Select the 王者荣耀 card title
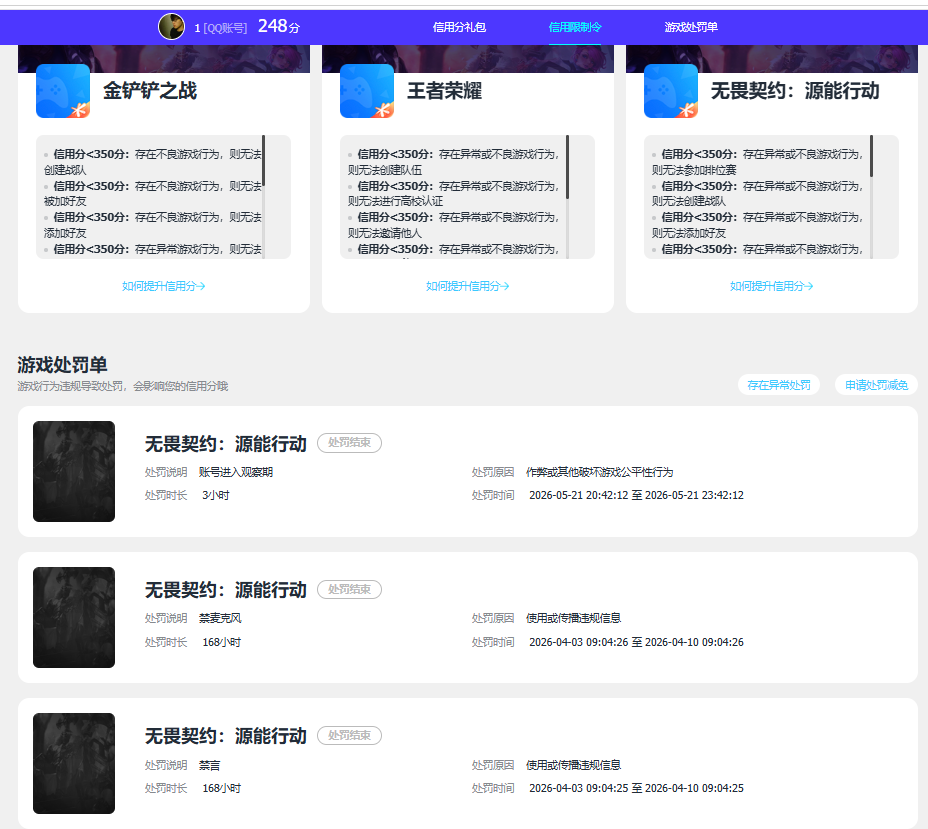The image size is (928, 829). (x=444, y=91)
